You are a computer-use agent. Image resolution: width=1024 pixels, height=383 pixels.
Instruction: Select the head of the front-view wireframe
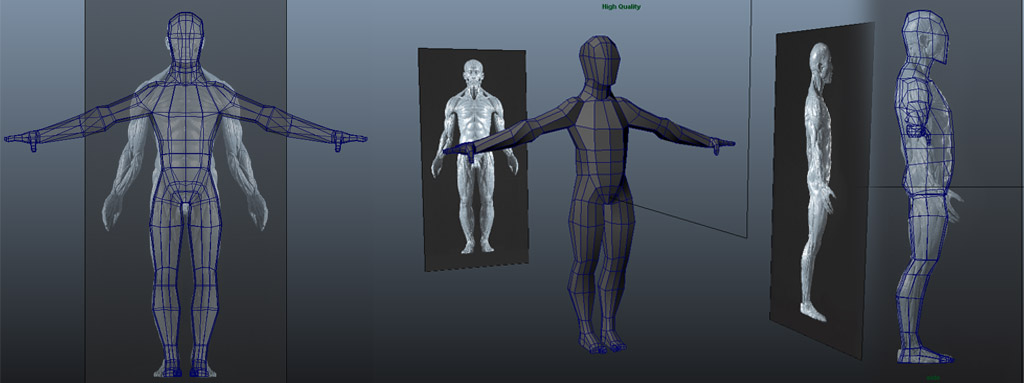click(x=185, y=39)
